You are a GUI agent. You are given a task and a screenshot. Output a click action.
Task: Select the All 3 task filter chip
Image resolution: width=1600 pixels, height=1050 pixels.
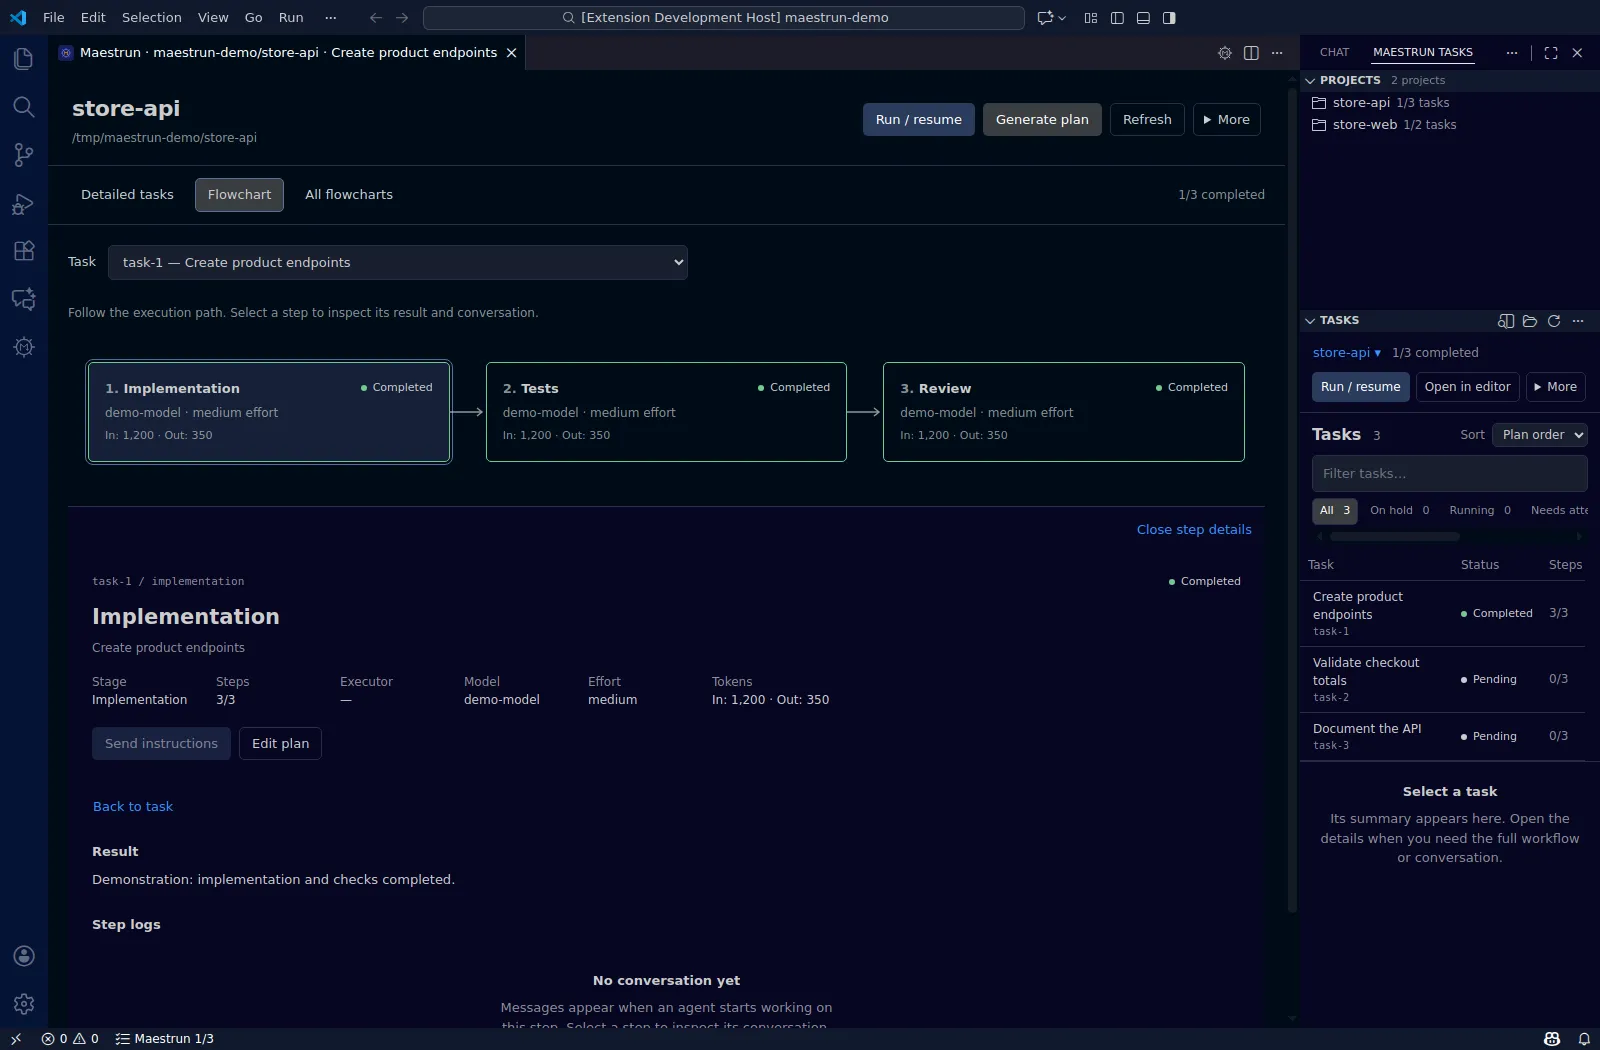[1335, 511]
